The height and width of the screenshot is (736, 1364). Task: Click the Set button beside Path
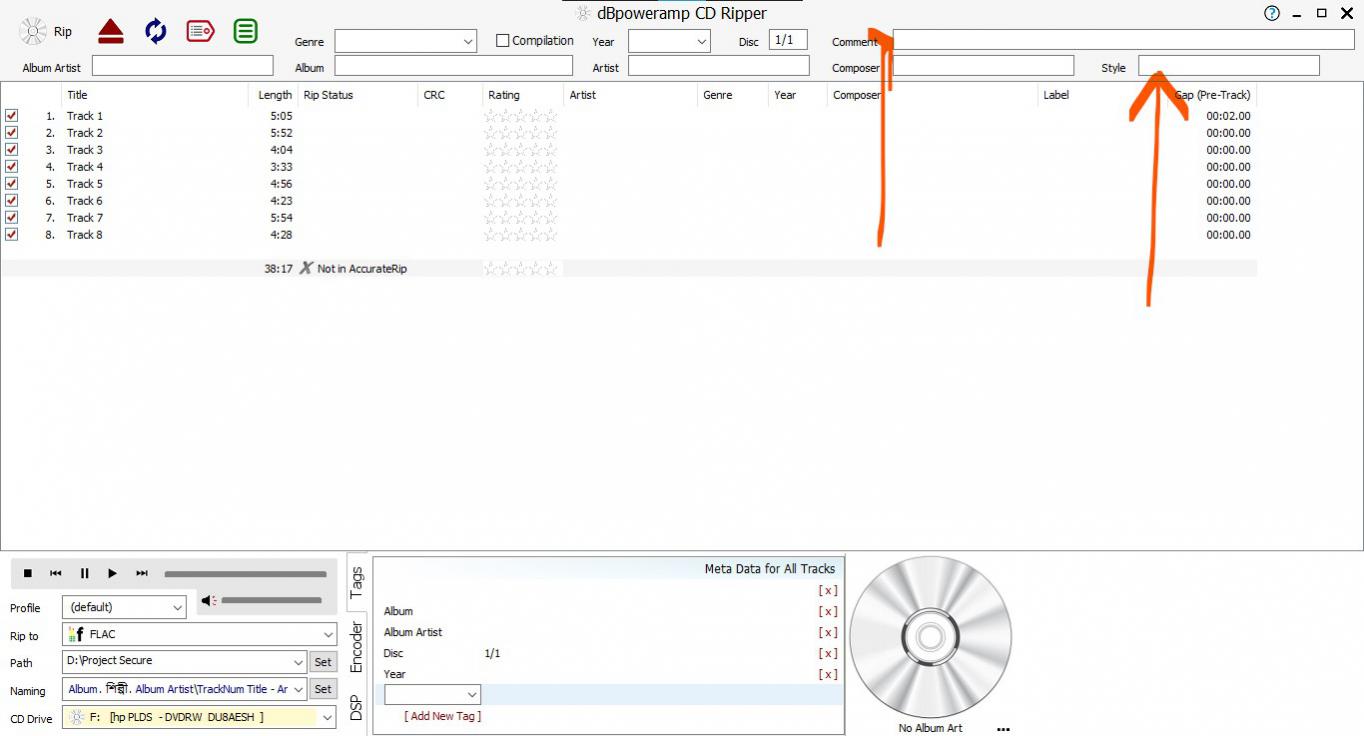coord(322,662)
